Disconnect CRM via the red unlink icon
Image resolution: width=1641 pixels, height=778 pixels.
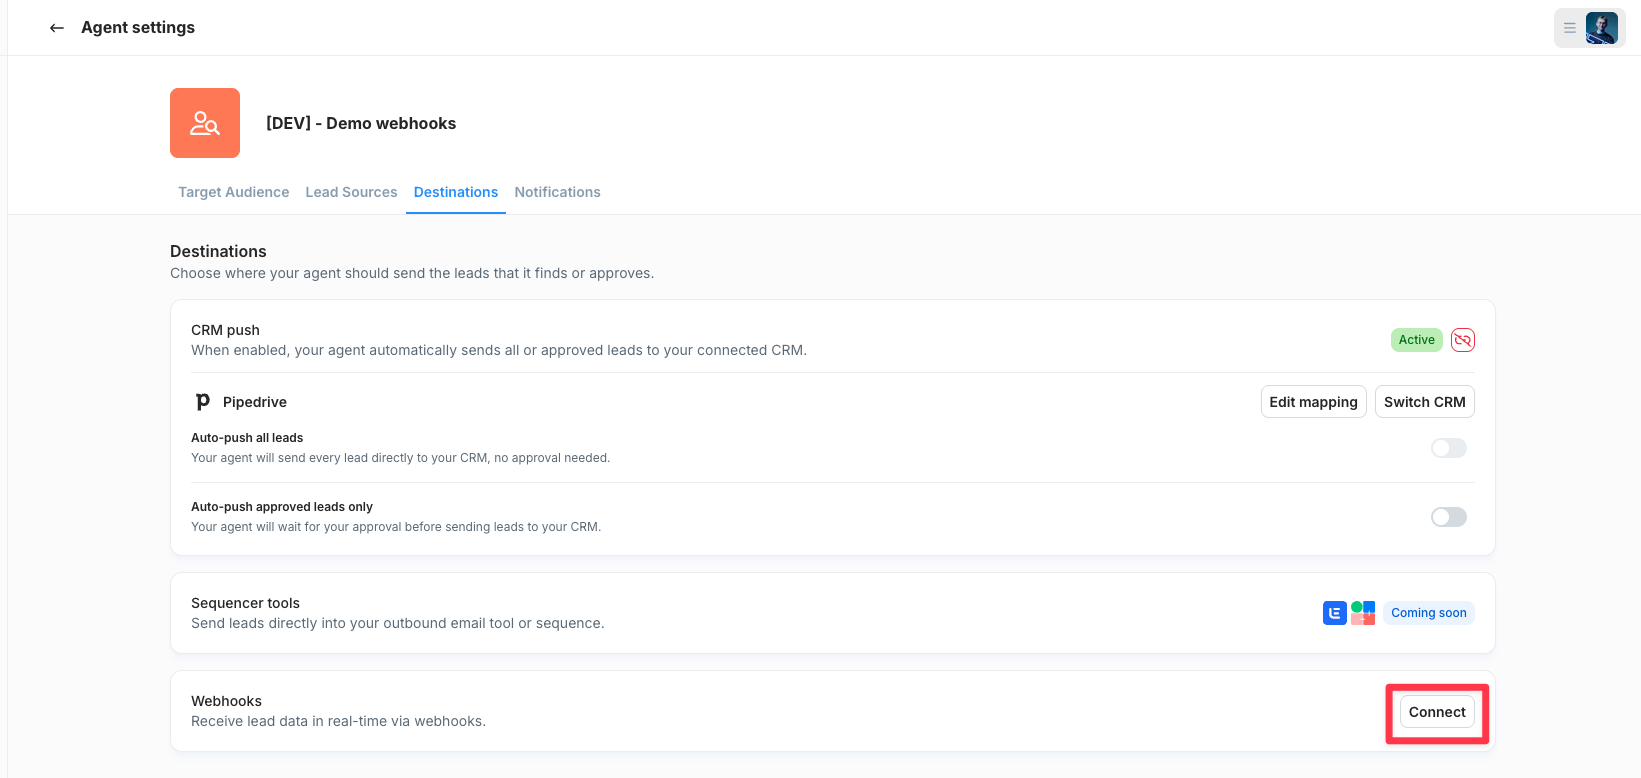[1463, 340]
